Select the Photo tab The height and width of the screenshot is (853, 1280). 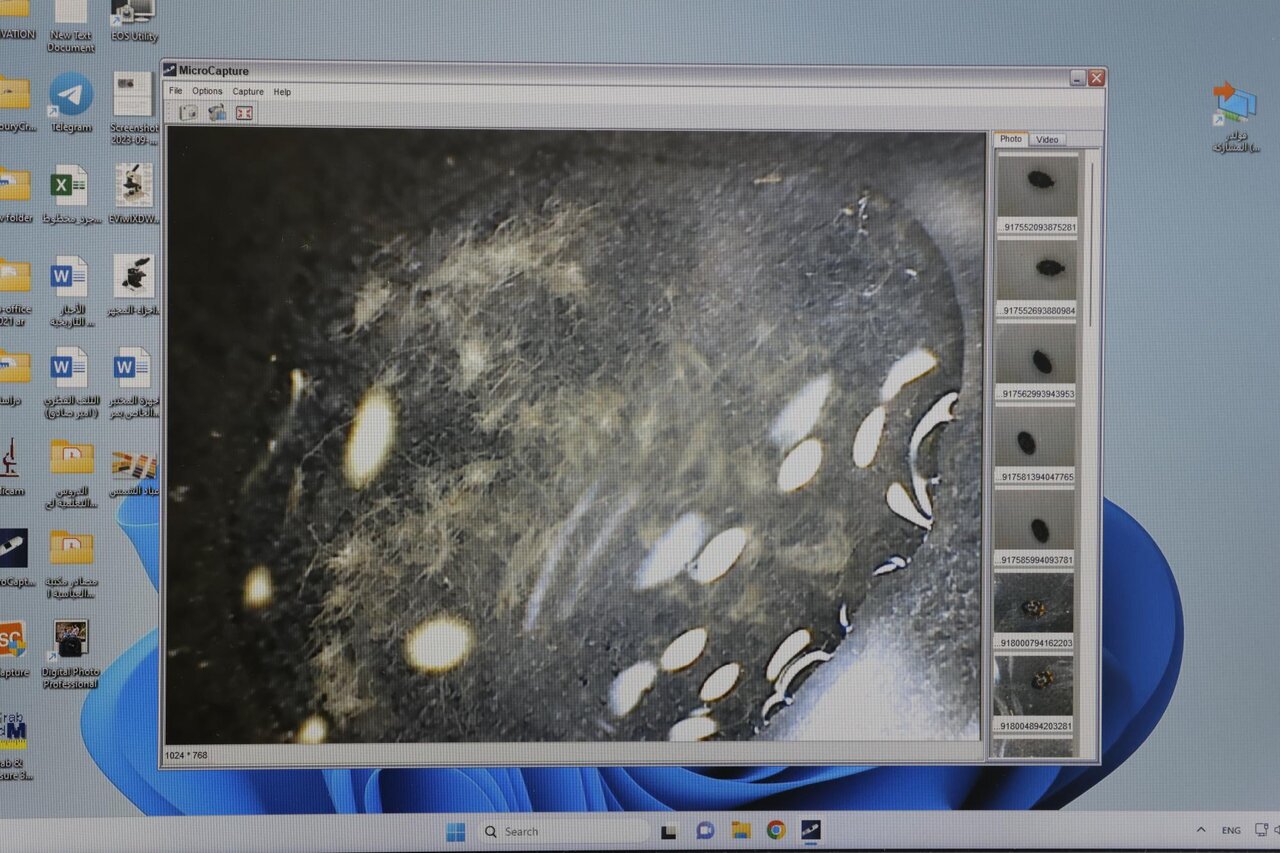tap(1011, 139)
